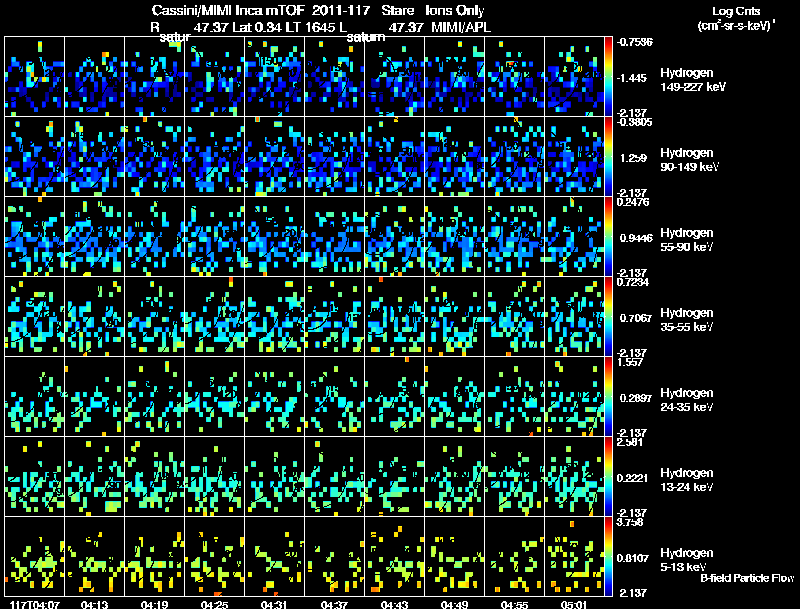Open the Hydrogen 90-149 keV panel at 04:19

[155, 157]
